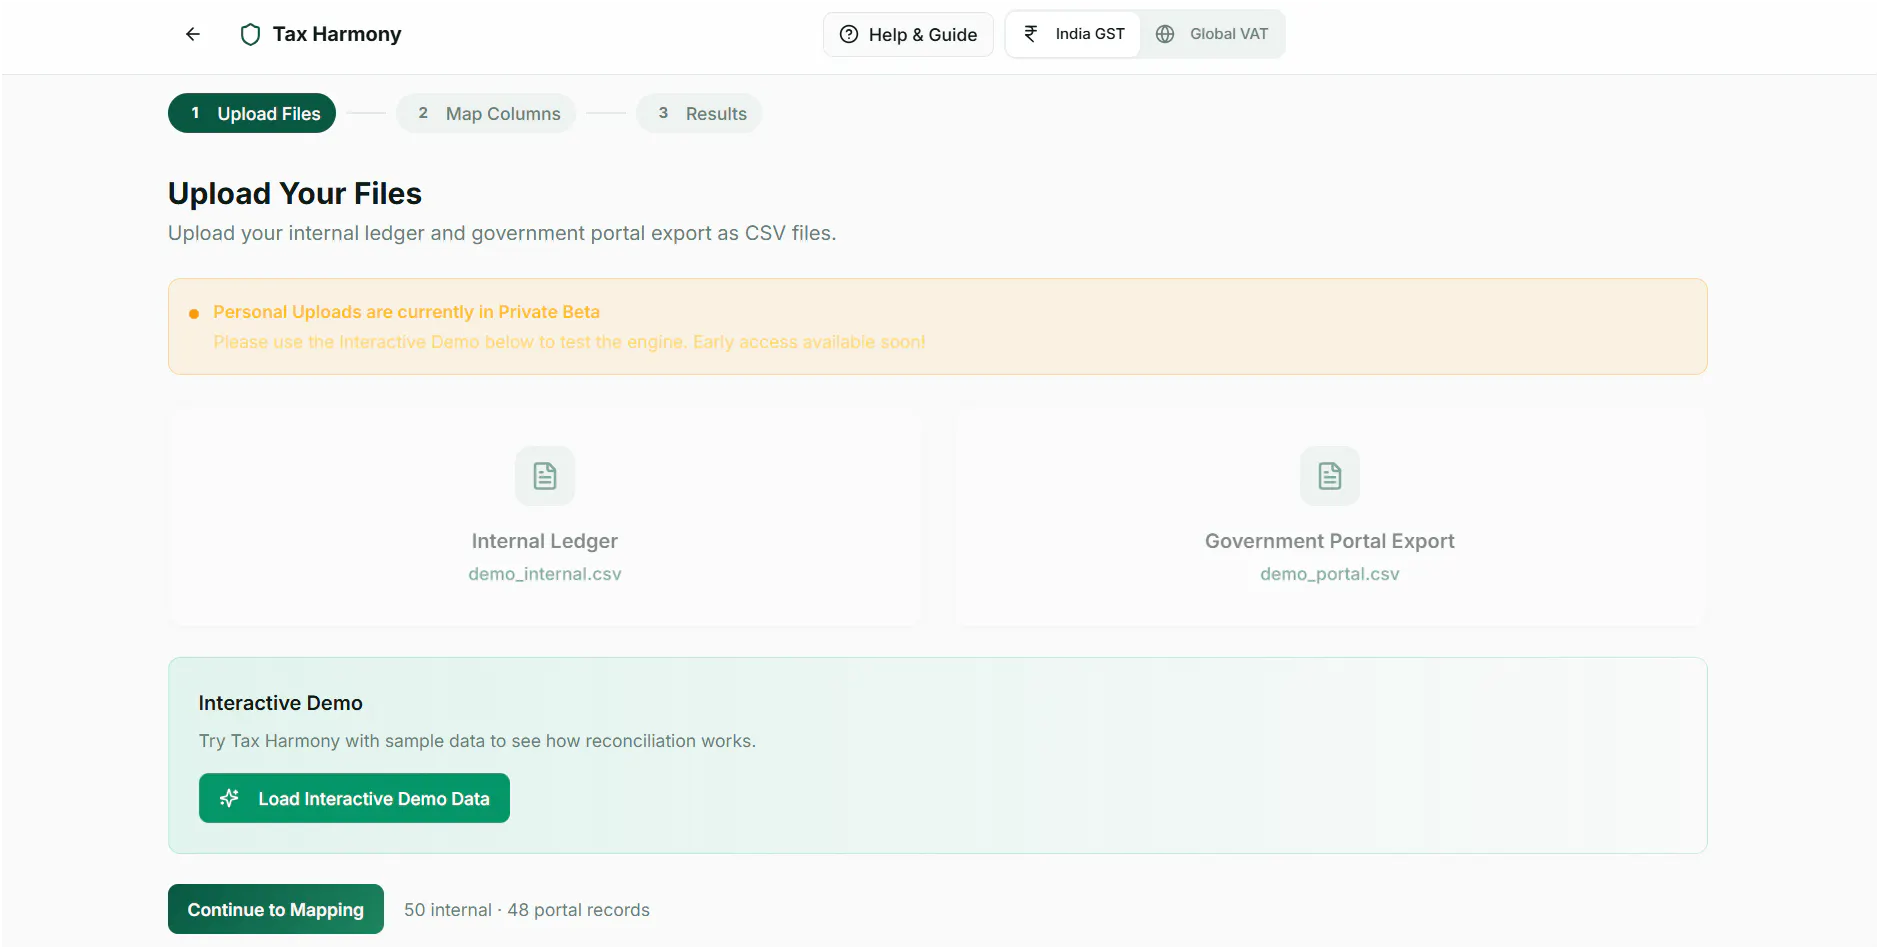The height and width of the screenshot is (949, 1879).
Task: Switch to Global VAT mode
Action: pyautogui.click(x=1212, y=34)
